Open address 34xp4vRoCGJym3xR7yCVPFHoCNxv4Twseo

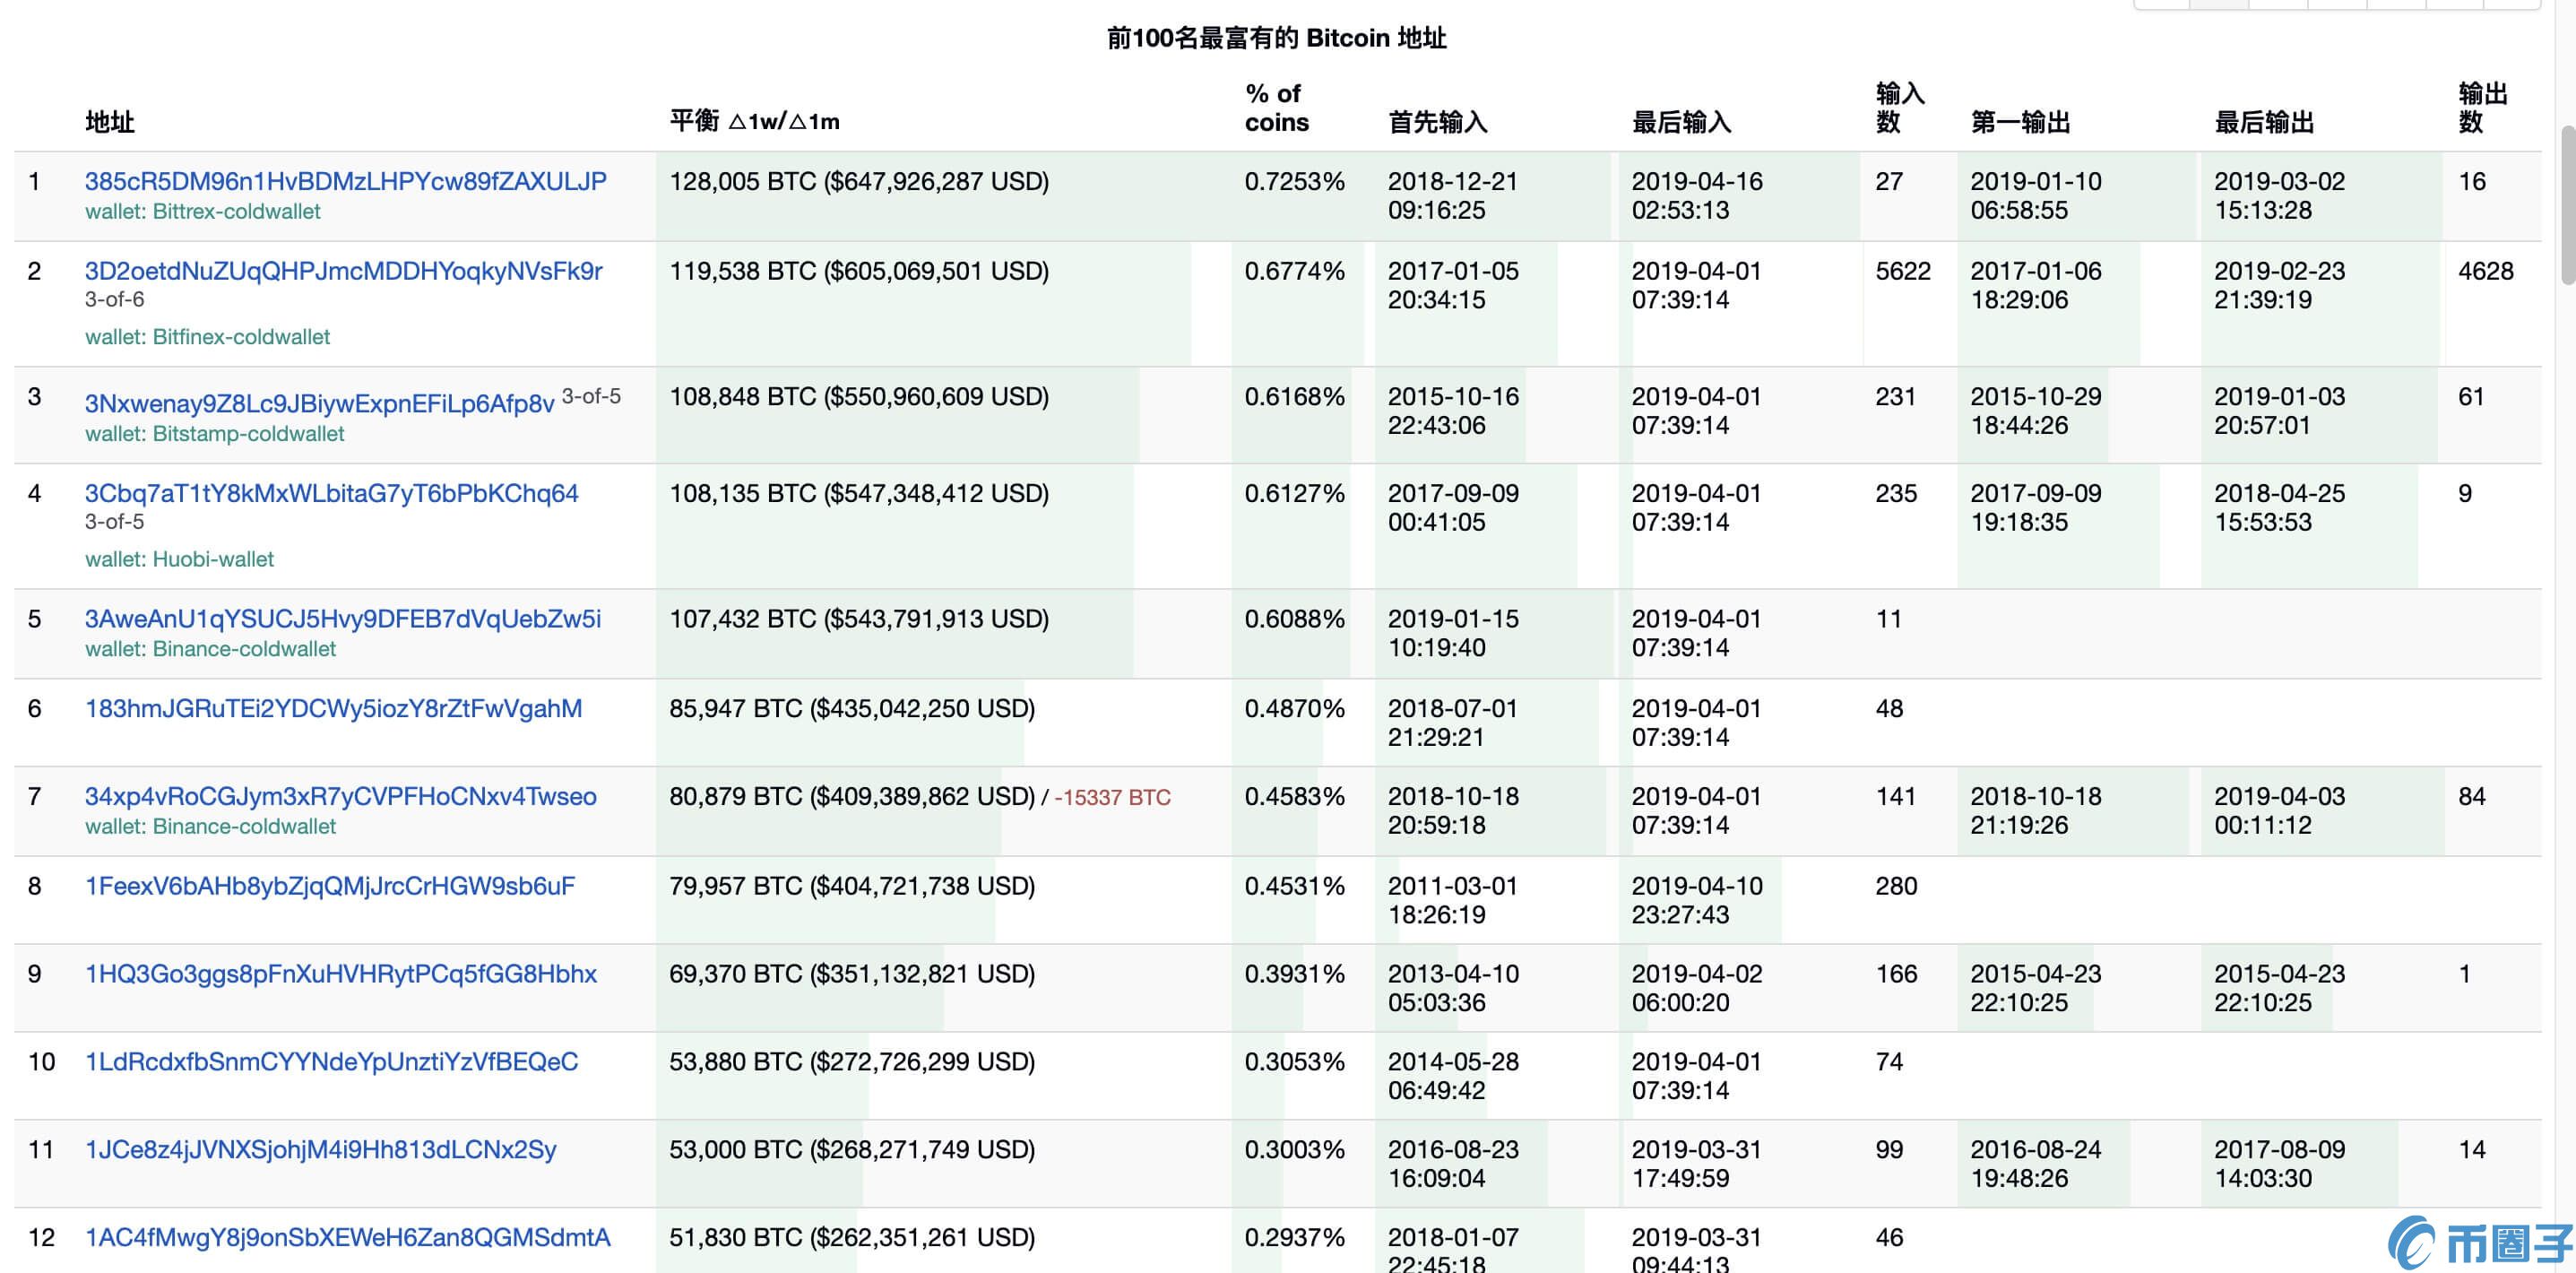tap(340, 797)
